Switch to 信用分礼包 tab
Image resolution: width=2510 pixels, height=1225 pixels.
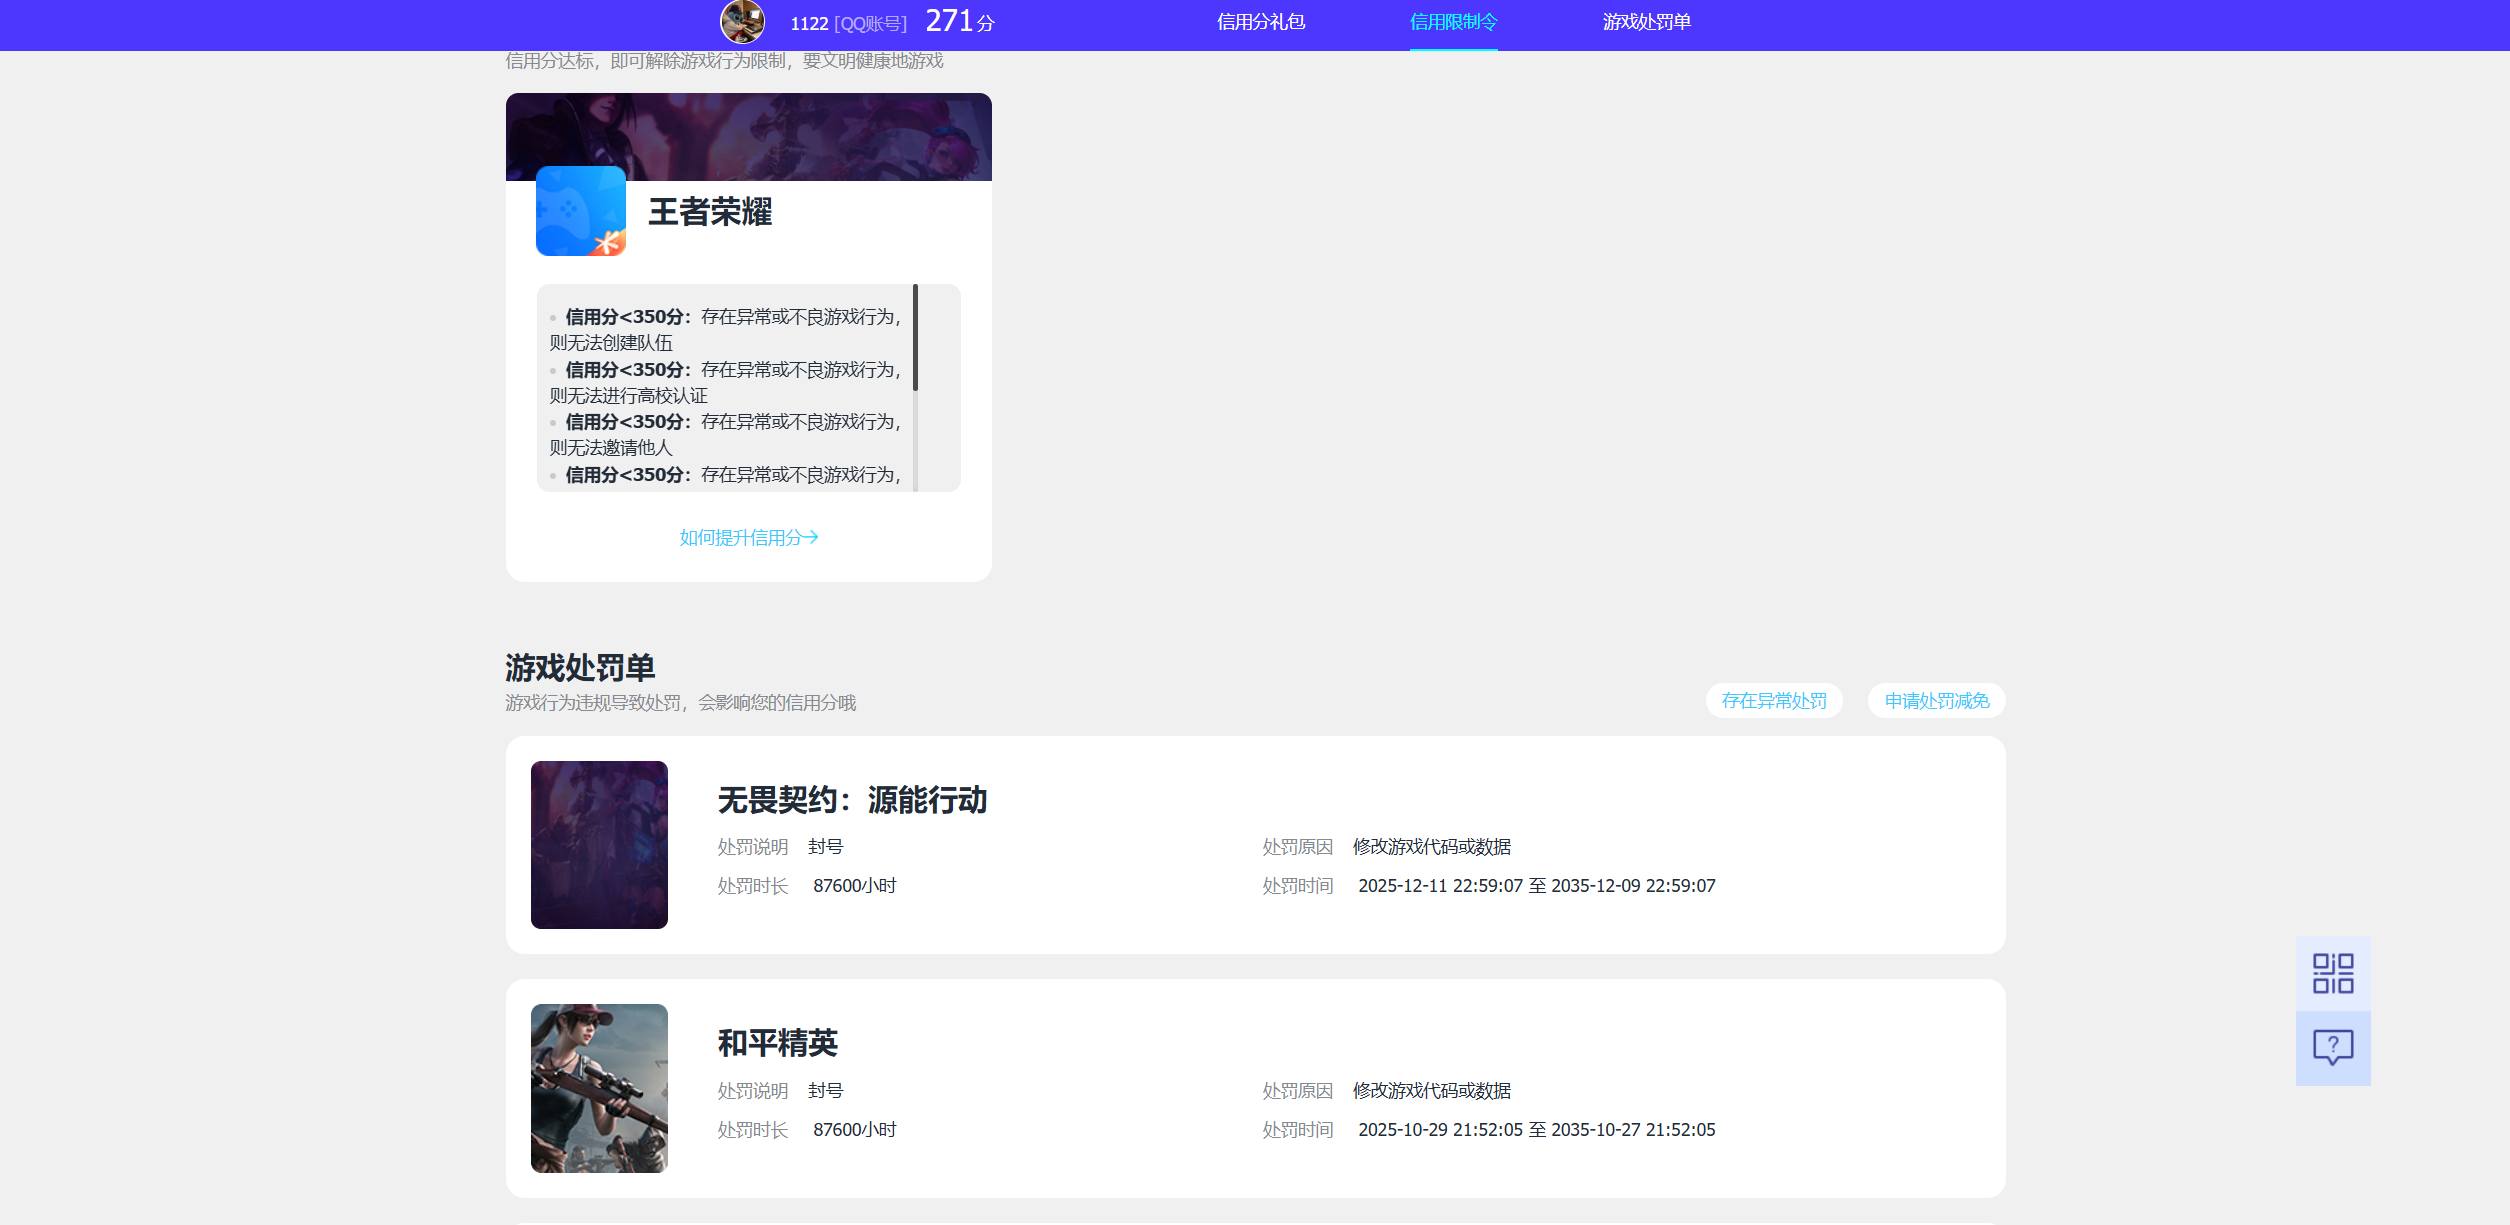[1261, 22]
